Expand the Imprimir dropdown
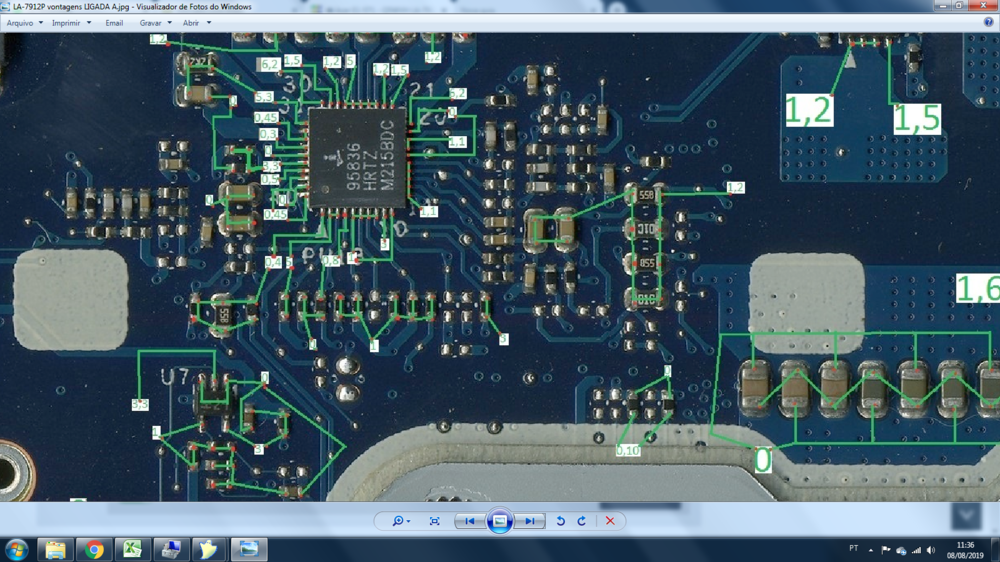The width and height of the screenshot is (1000, 562). coord(71,23)
